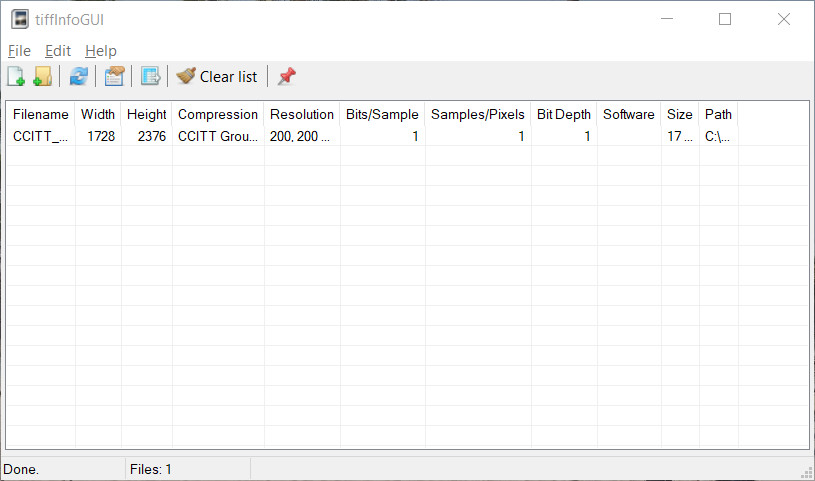Minimize the tiffInfoGUI window
Image resolution: width=815 pixels, height=481 pixels.
tap(667, 19)
